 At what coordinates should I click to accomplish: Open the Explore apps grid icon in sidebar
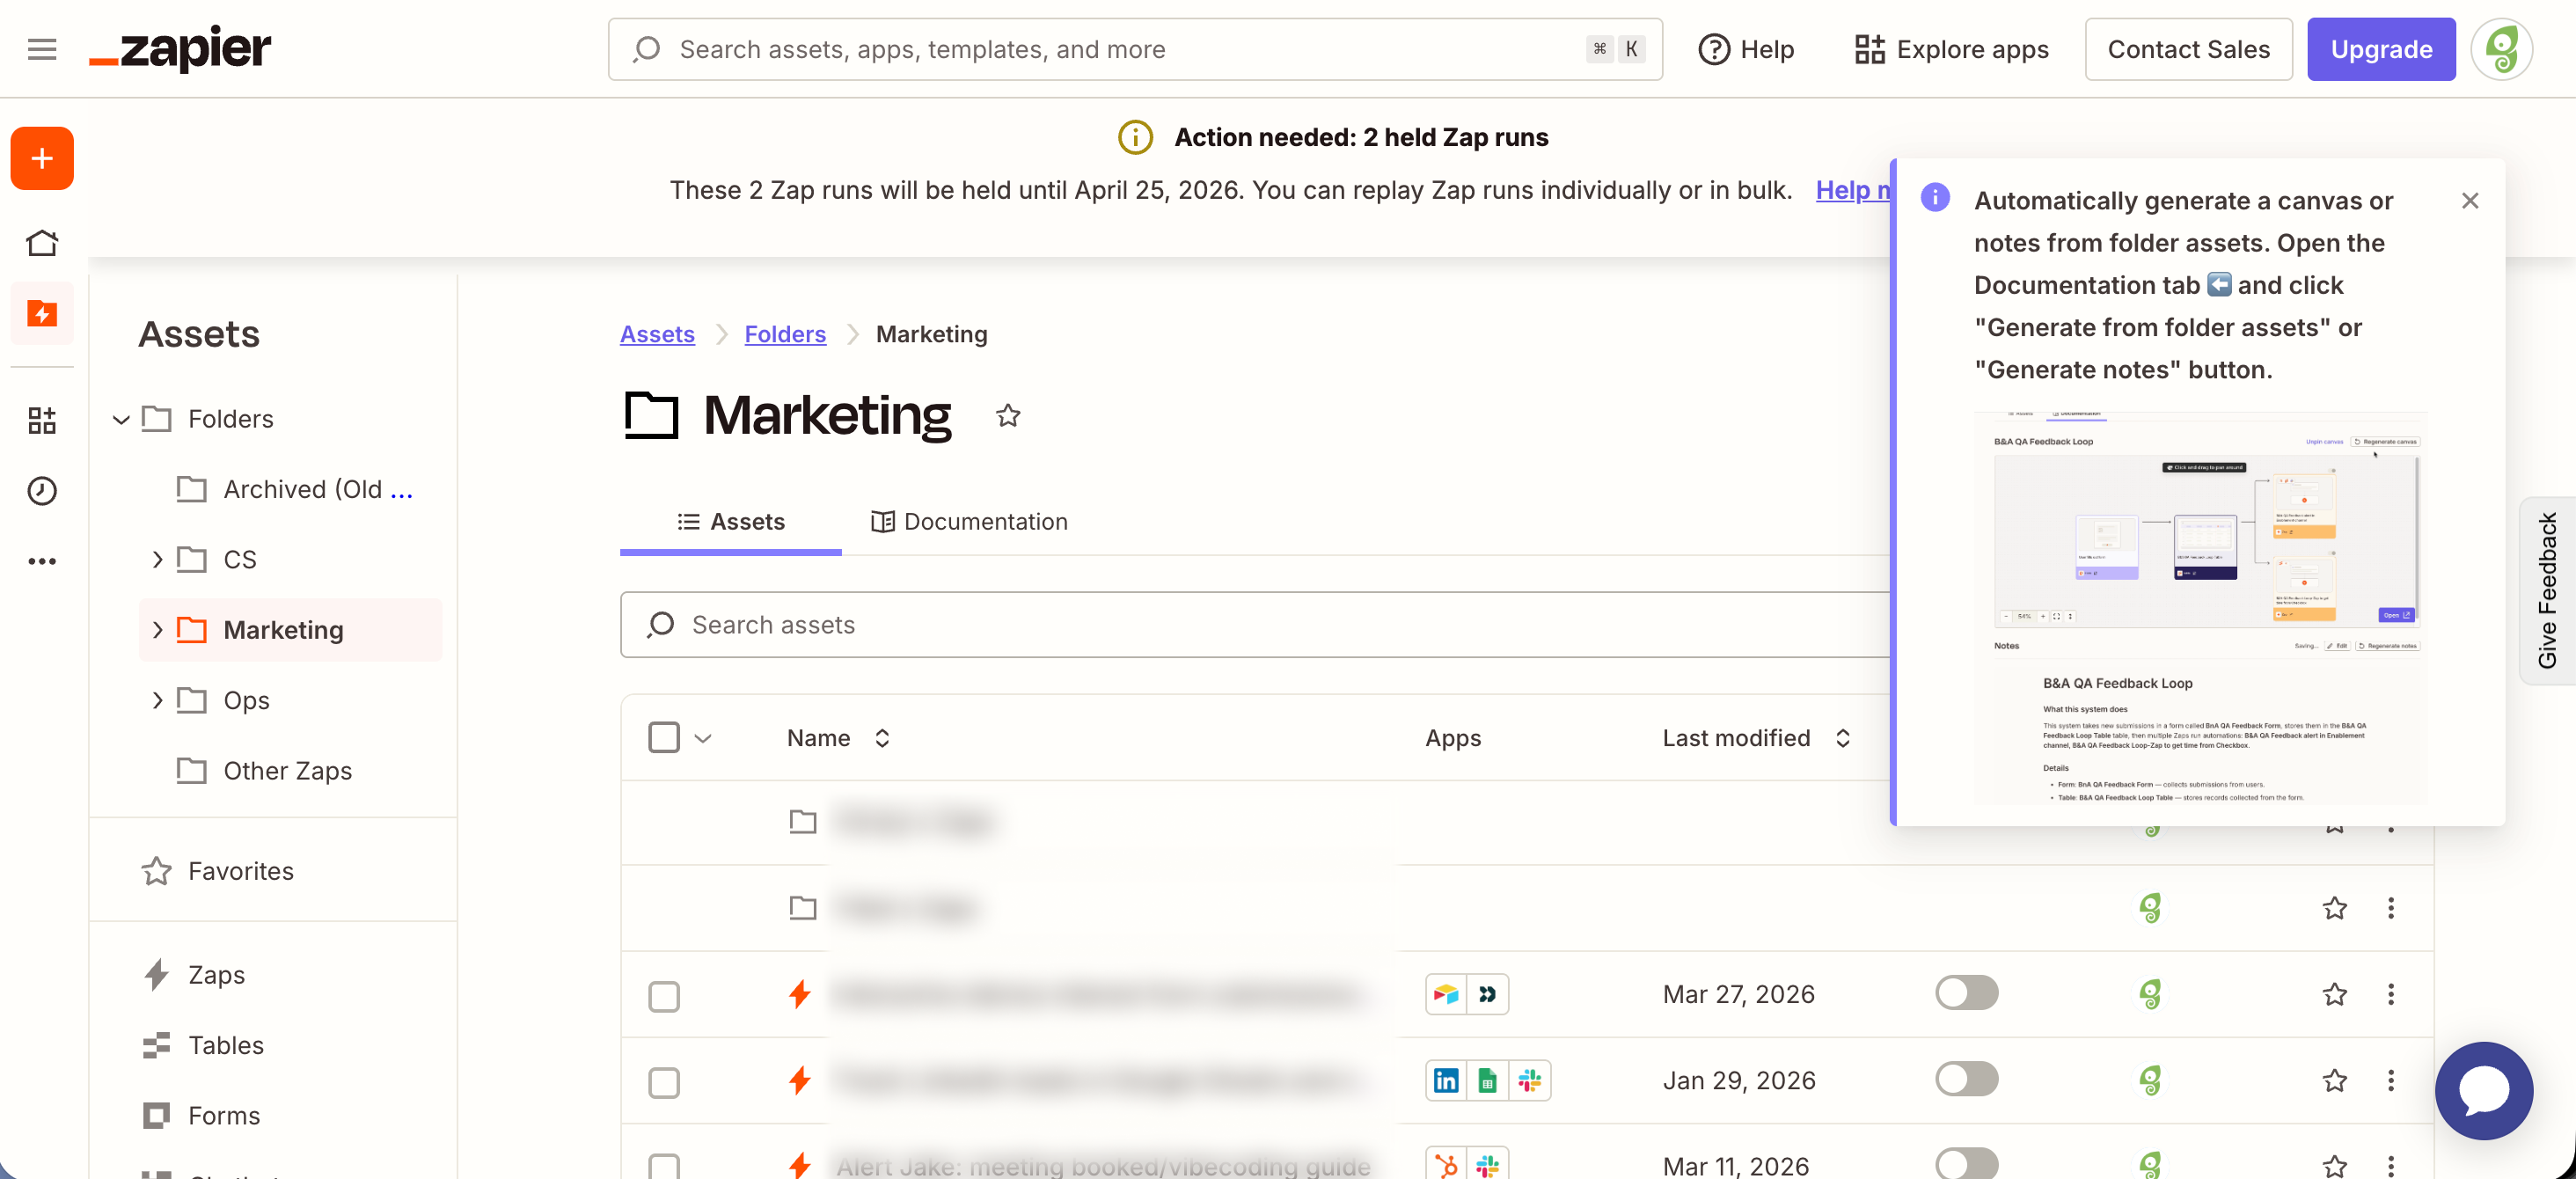tap(41, 419)
